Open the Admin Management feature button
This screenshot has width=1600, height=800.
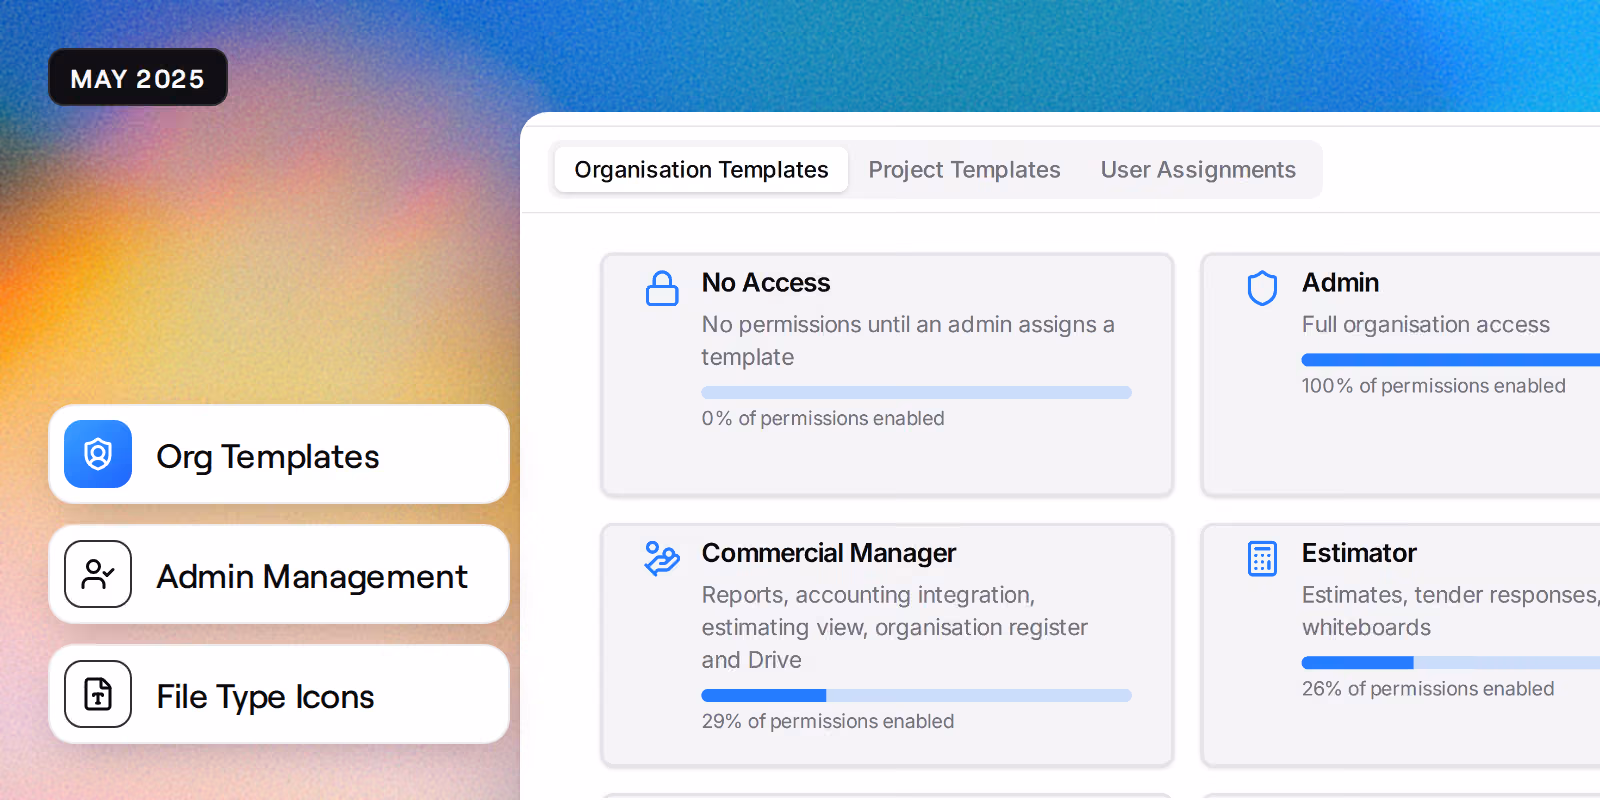coord(279,574)
